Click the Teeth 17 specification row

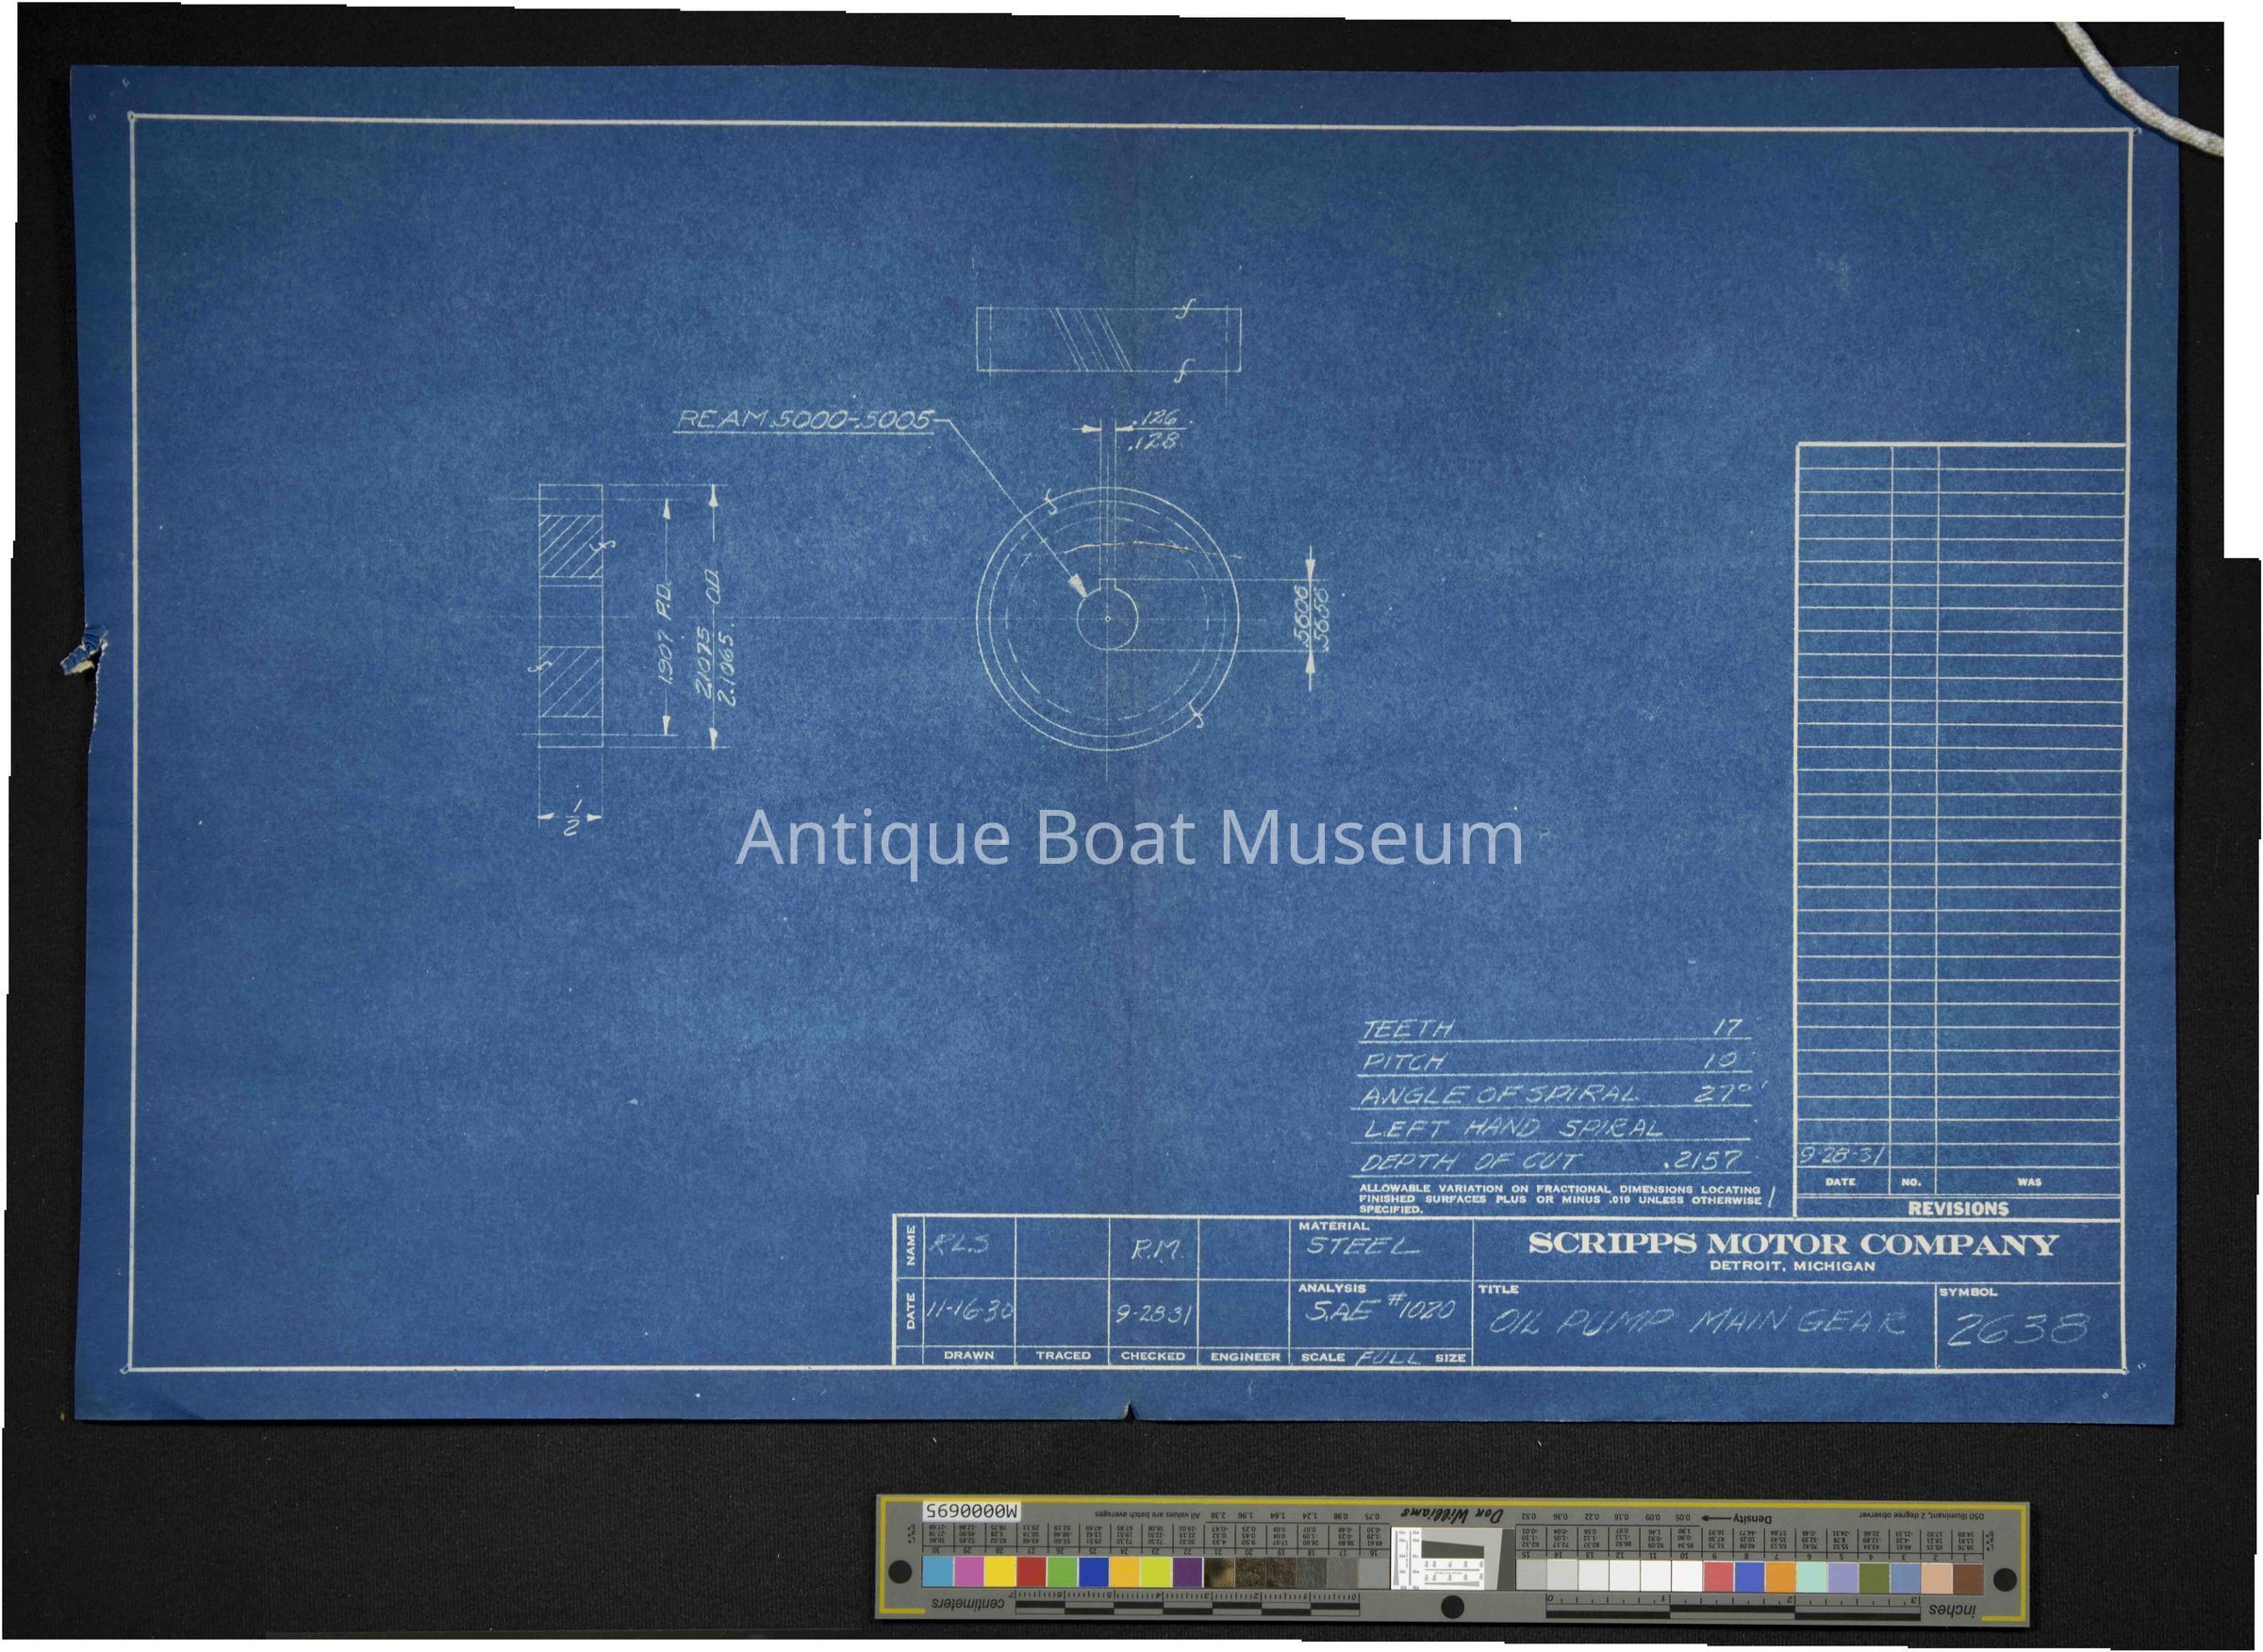[1553, 1029]
